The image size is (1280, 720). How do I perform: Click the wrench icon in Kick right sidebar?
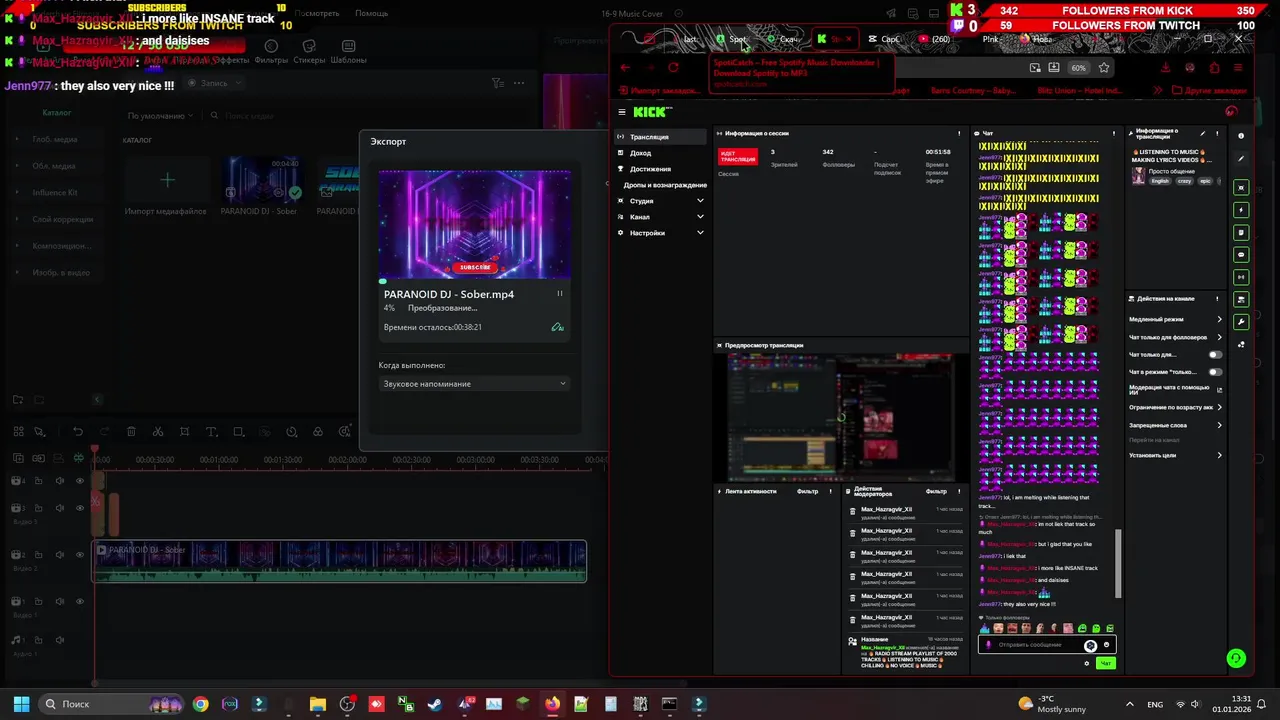coord(1241,322)
